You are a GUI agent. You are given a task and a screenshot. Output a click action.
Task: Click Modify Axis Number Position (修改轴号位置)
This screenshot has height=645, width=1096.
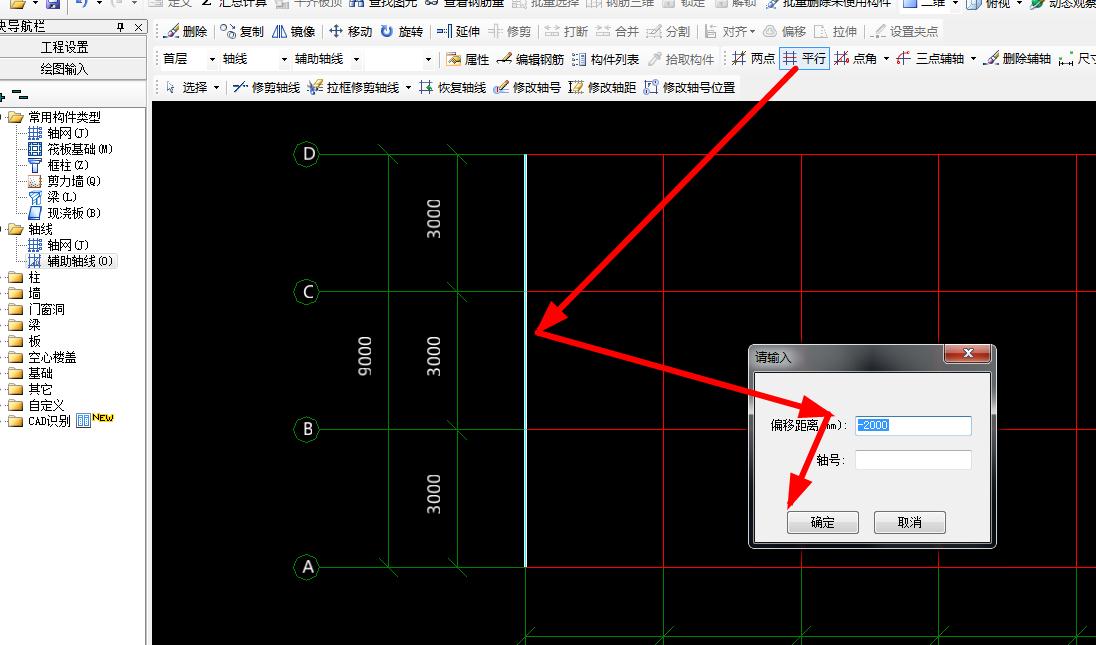689,87
